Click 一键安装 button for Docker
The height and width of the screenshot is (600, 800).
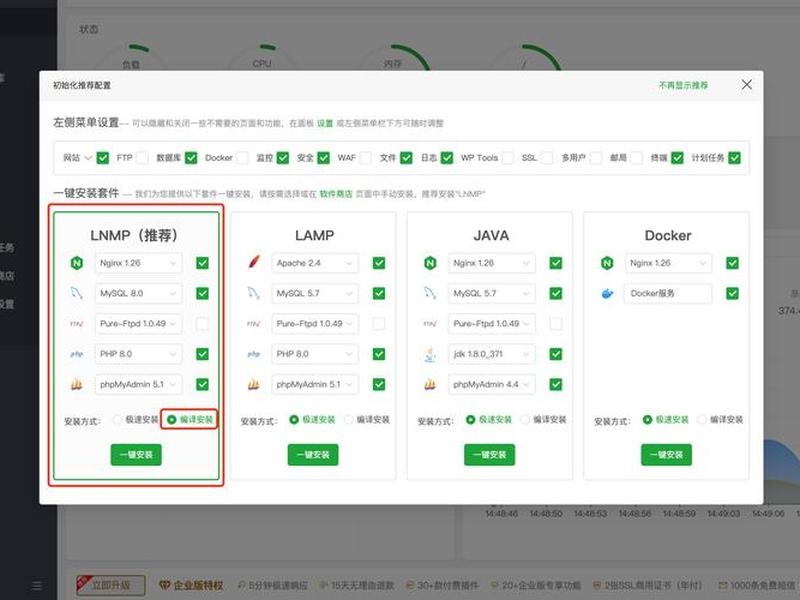click(666, 455)
